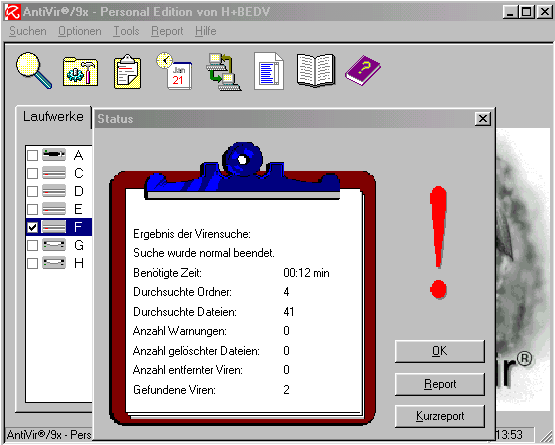Screen dimensions: 555x445
Task: Select drive letter H label
Action: [x=79, y=263]
